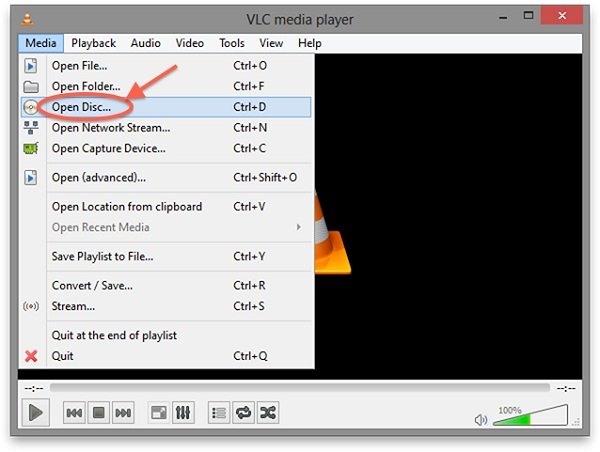Select the Quit menu entry
Viewport: 600px width, 452px height.
point(165,356)
